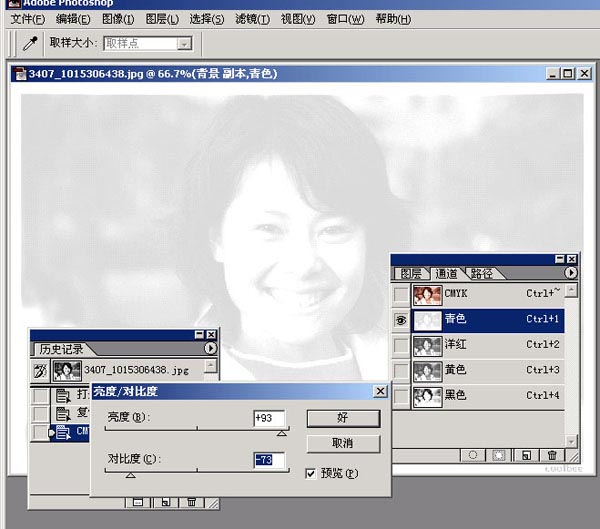The height and width of the screenshot is (529, 600).
Task: Click the 好 OK button
Action: (x=342, y=418)
